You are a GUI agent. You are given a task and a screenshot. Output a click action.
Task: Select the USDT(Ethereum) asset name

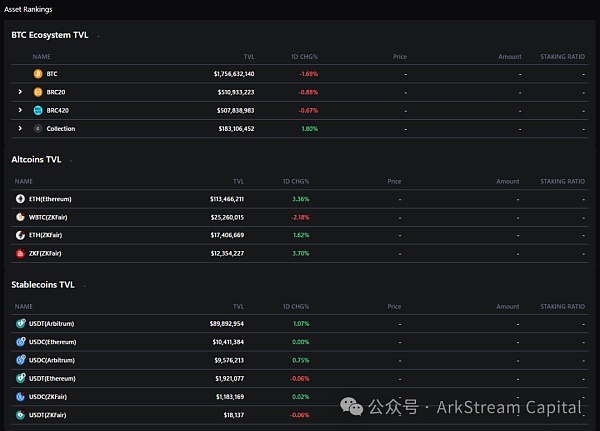coord(50,379)
